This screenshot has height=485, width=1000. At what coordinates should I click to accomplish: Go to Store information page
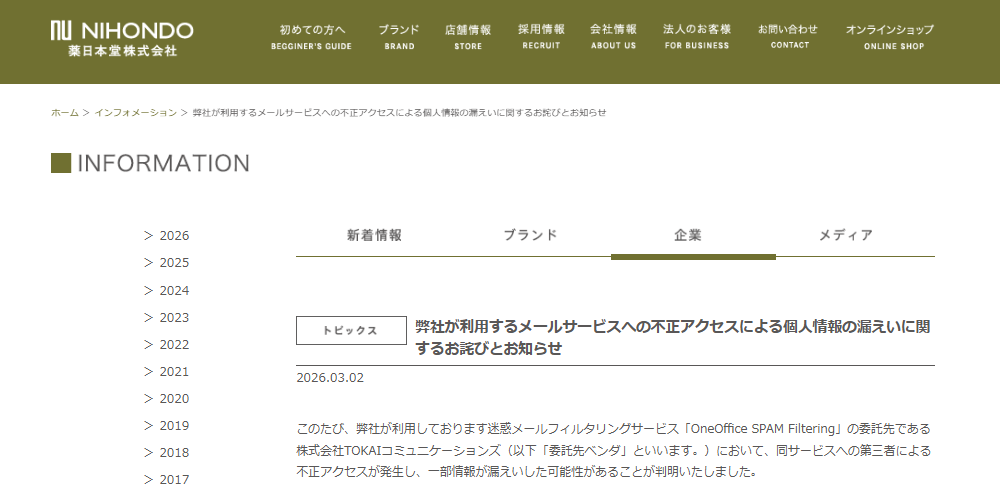(x=468, y=37)
